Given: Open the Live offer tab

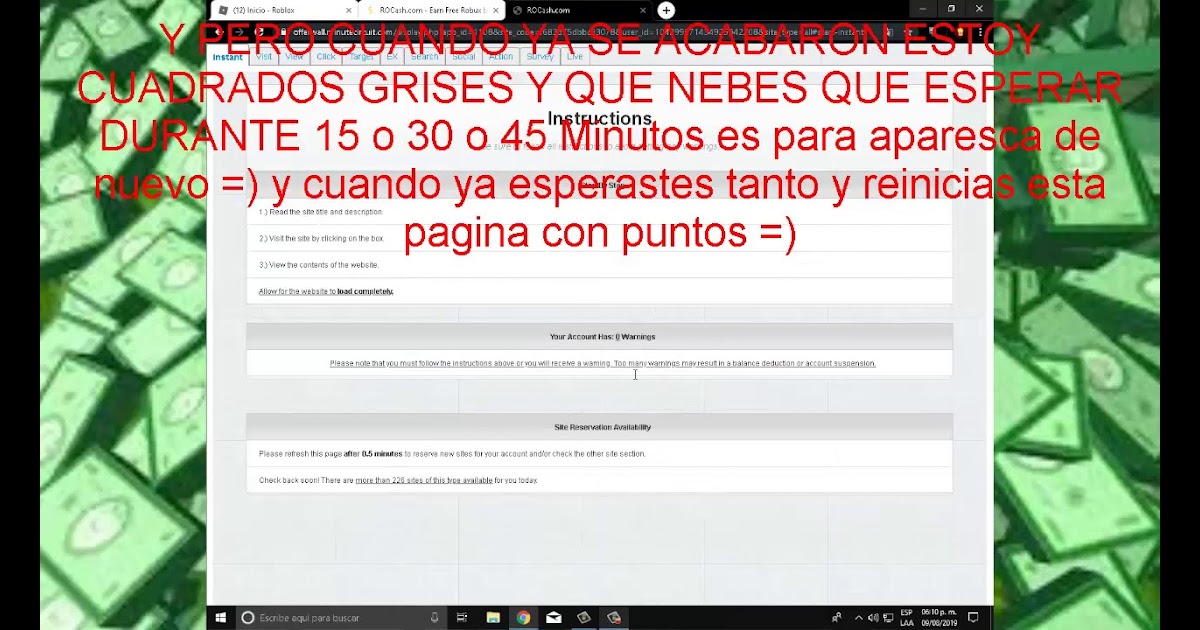Looking at the screenshot, I should tap(575, 57).
